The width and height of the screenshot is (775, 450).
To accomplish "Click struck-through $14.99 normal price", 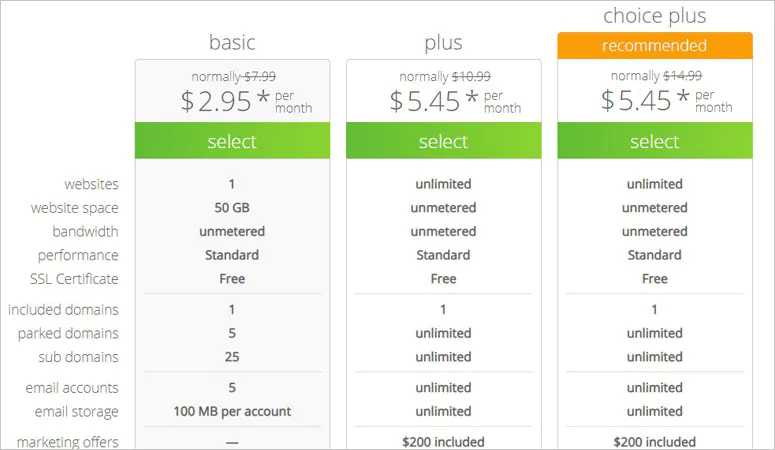I will (682, 76).
